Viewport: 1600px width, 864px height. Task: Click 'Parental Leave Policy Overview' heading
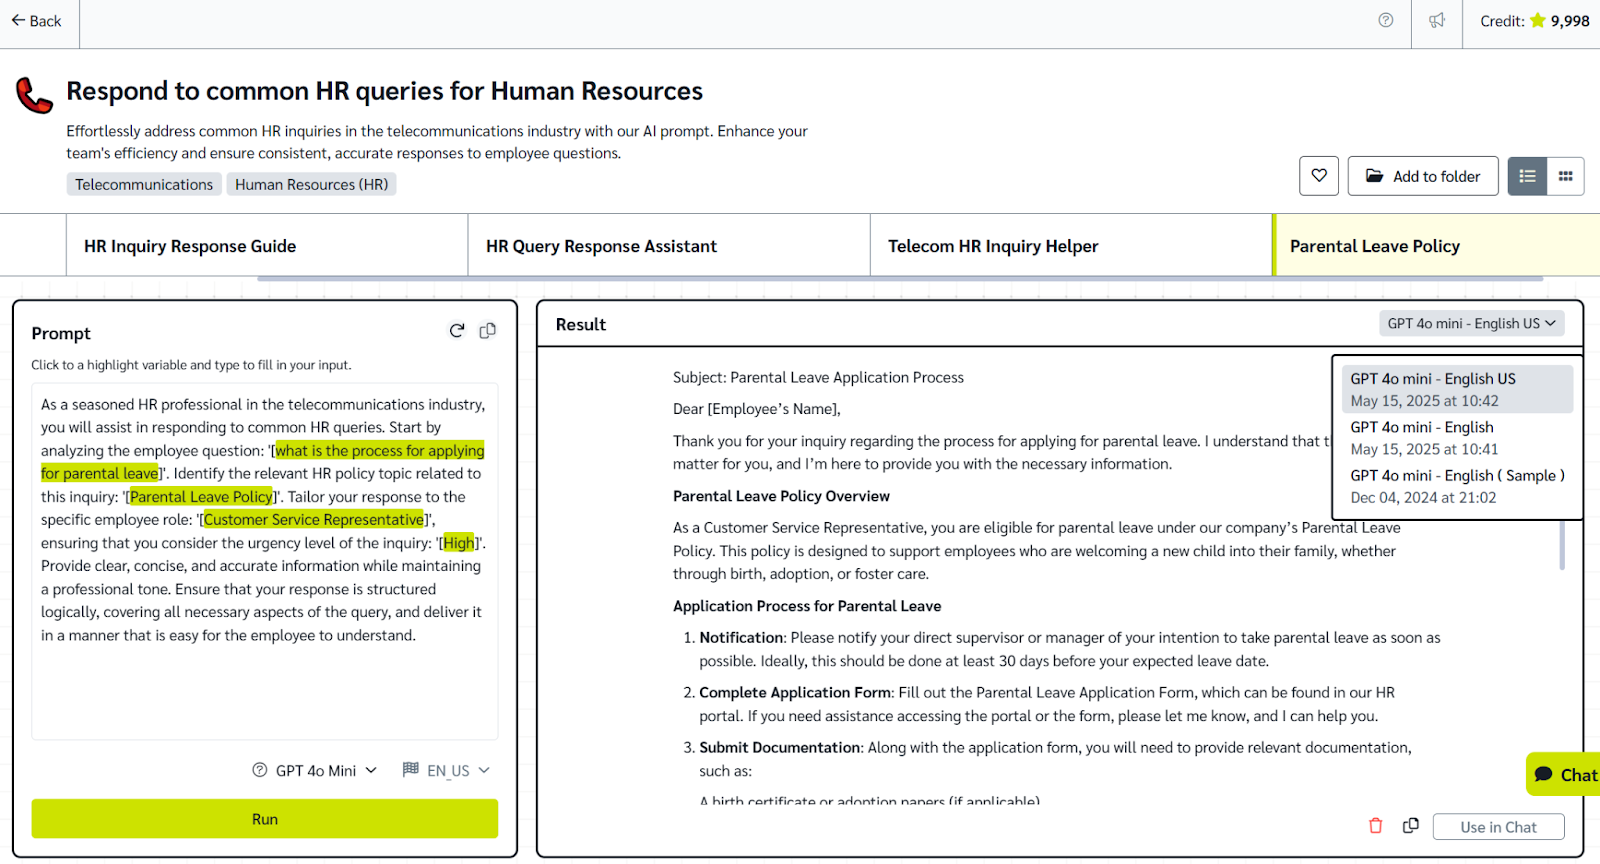coord(781,496)
